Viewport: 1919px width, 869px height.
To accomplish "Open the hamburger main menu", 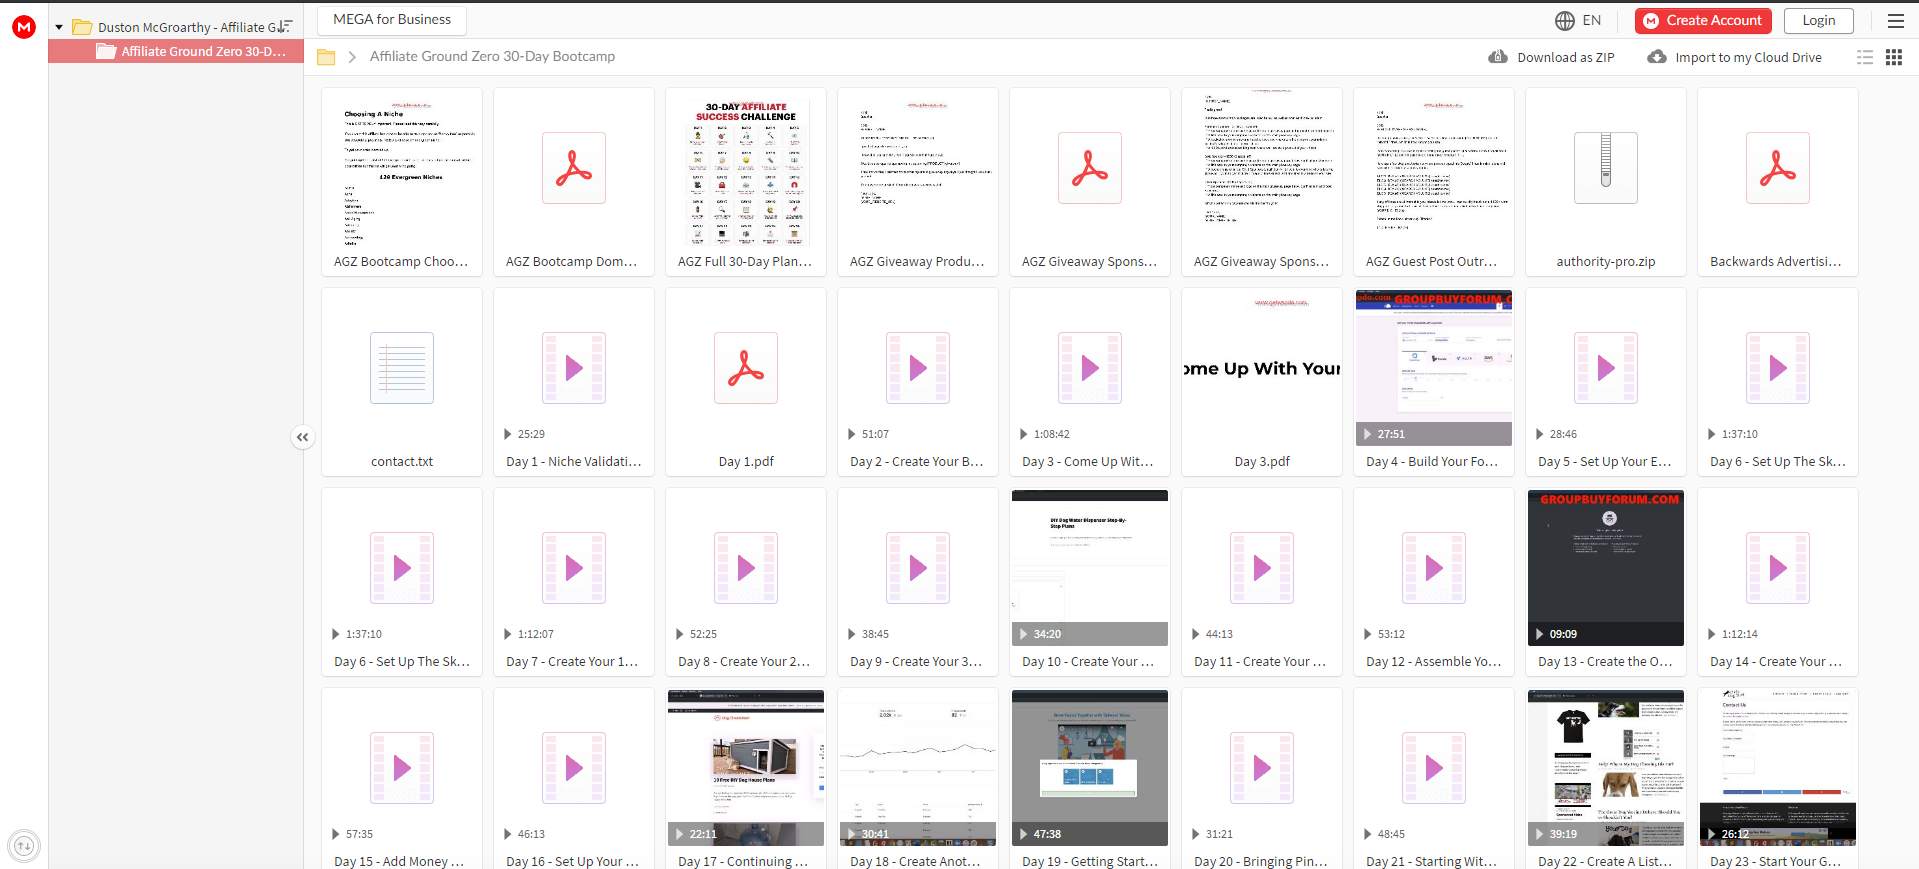I will (x=1895, y=20).
